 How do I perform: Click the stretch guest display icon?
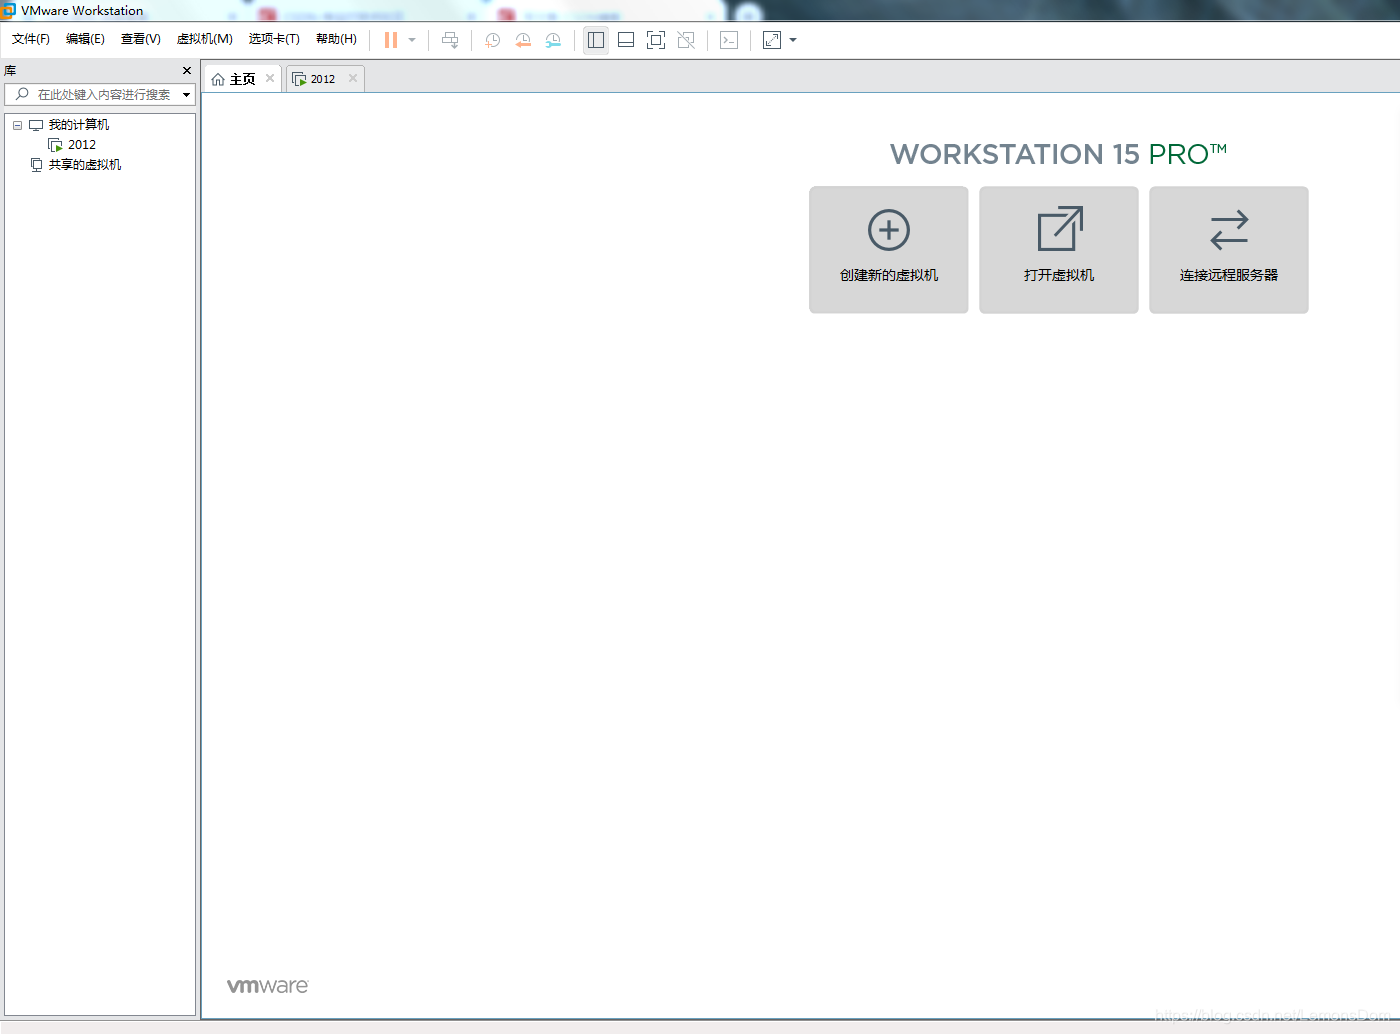click(772, 40)
